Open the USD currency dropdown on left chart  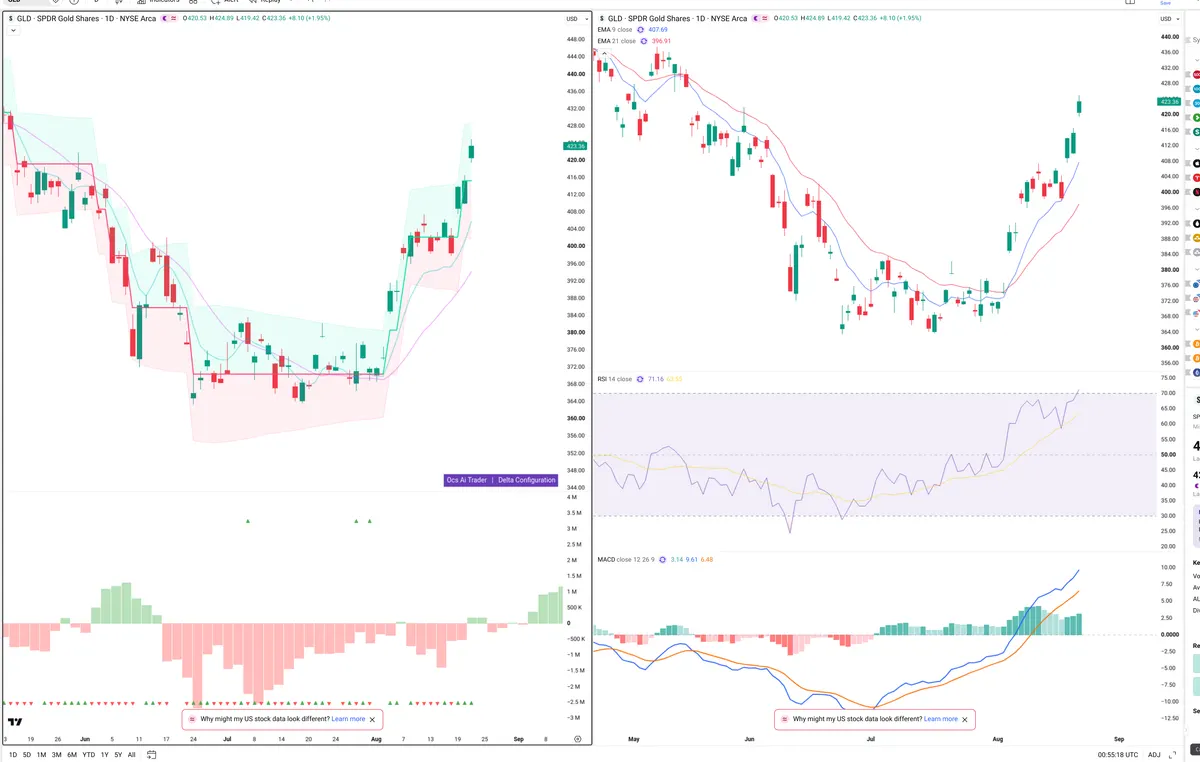576,19
